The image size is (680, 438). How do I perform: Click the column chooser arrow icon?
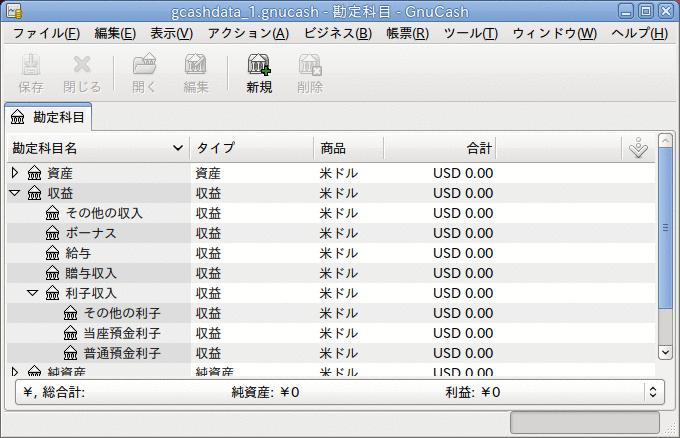pos(639,148)
